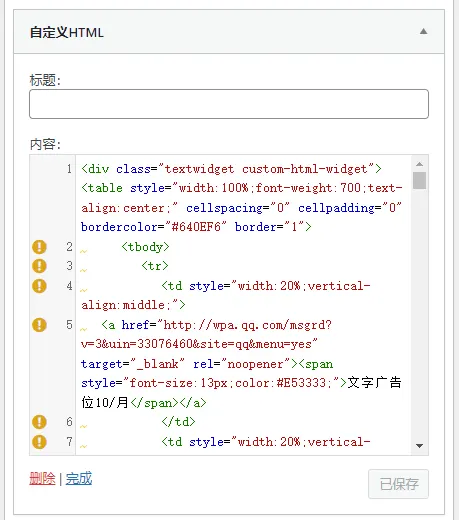Click the <tbody> tag on line 2
The height and width of the screenshot is (520, 459).
pos(145,247)
